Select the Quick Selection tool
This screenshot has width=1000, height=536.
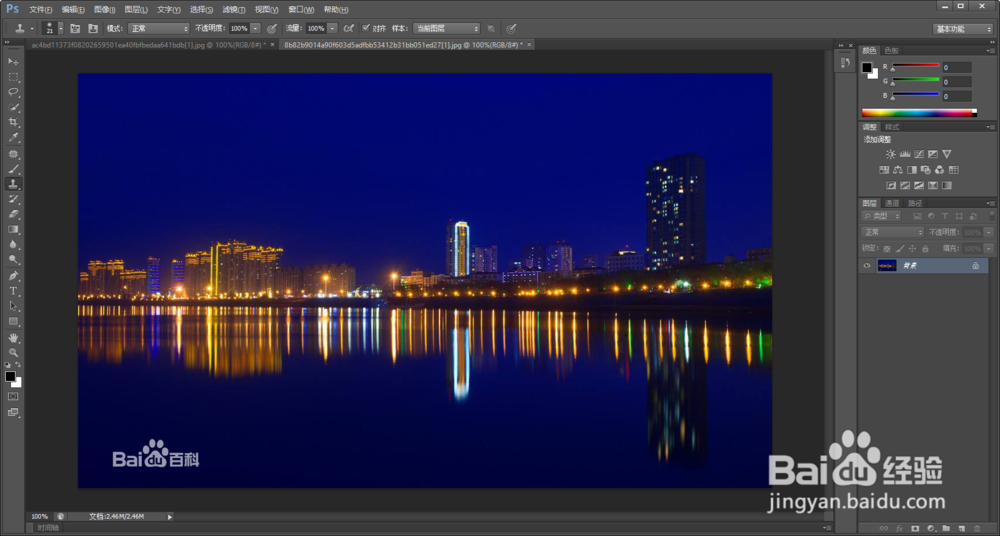[x=13, y=107]
